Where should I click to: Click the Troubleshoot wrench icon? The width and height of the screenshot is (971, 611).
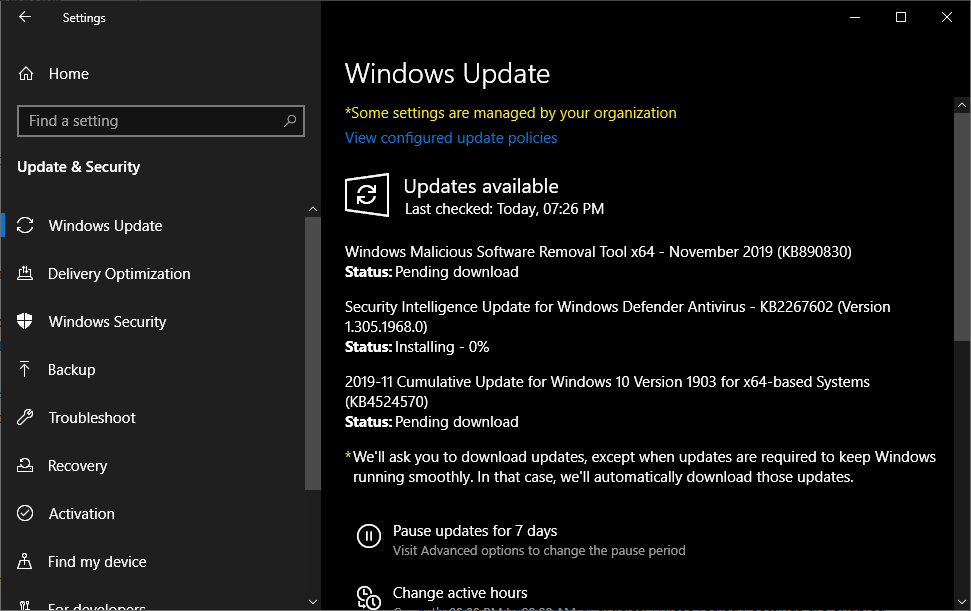coord(25,417)
